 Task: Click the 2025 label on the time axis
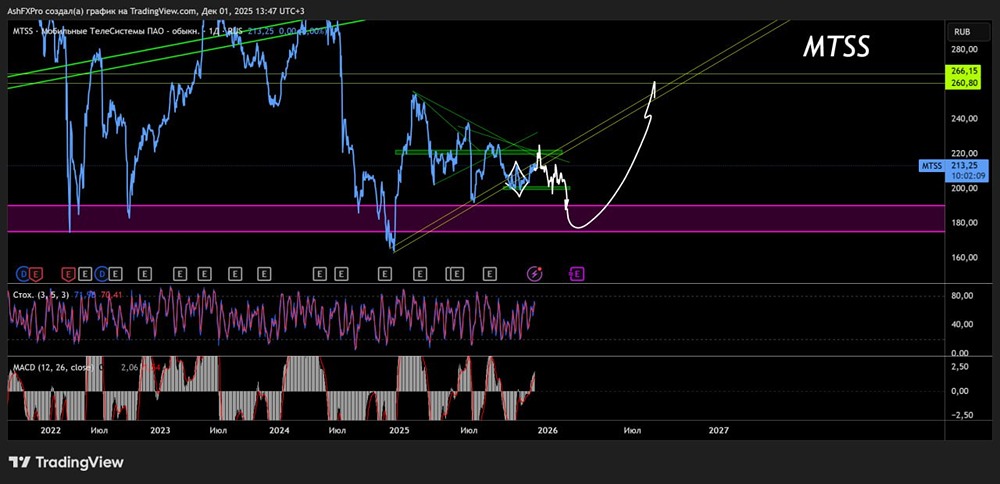[398, 430]
